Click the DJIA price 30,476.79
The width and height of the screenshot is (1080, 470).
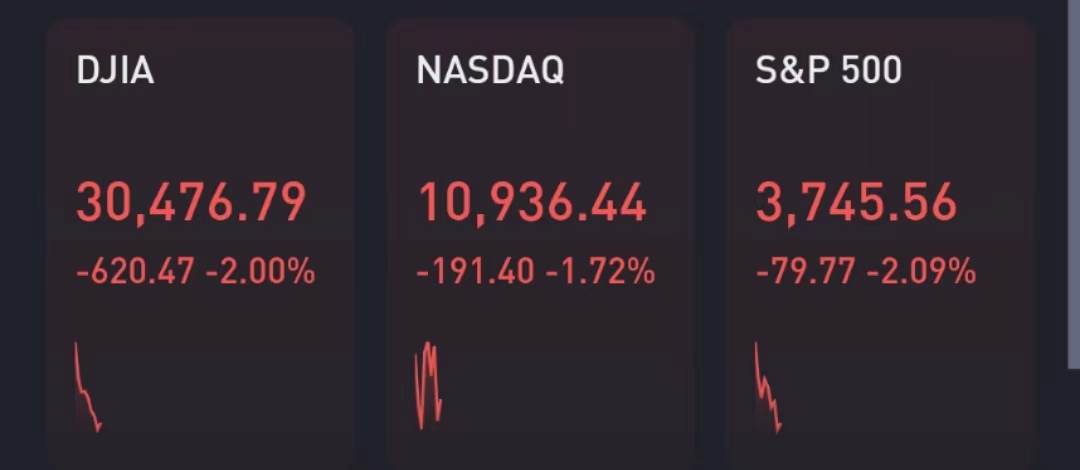[191, 203]
